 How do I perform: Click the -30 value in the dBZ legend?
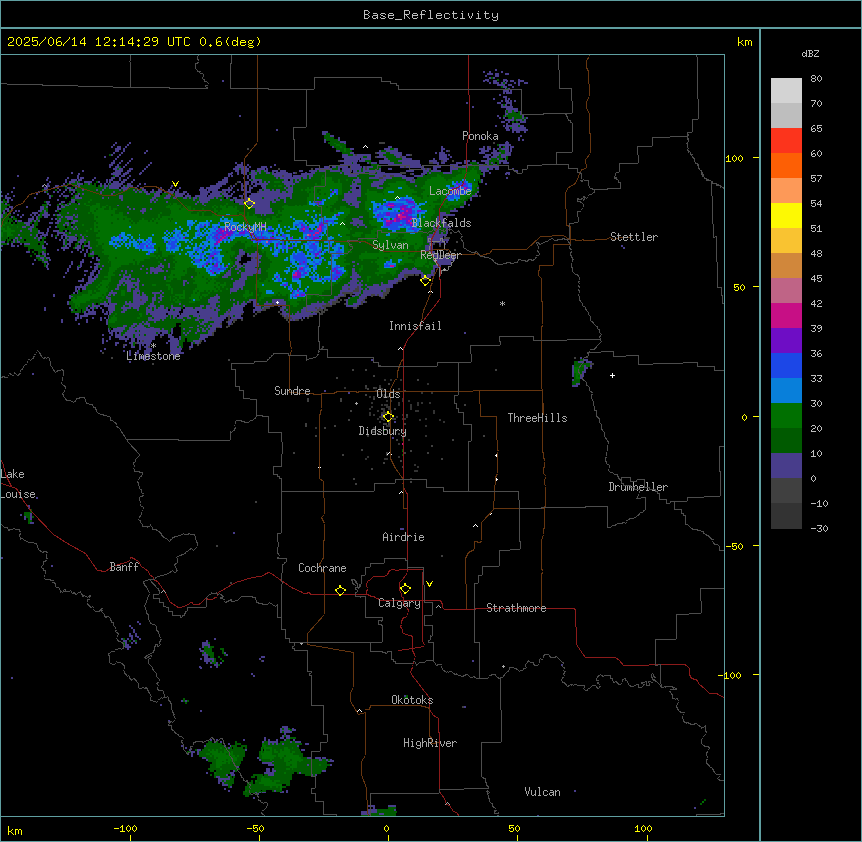click(819, 528)
